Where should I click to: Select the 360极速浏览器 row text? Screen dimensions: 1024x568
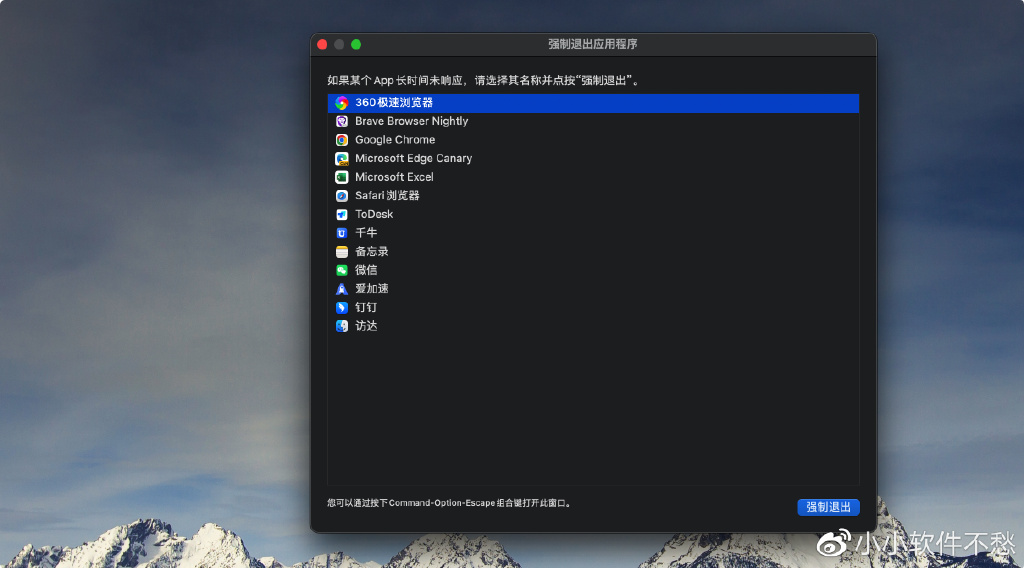pyautogui.click(x=394, y=103)
